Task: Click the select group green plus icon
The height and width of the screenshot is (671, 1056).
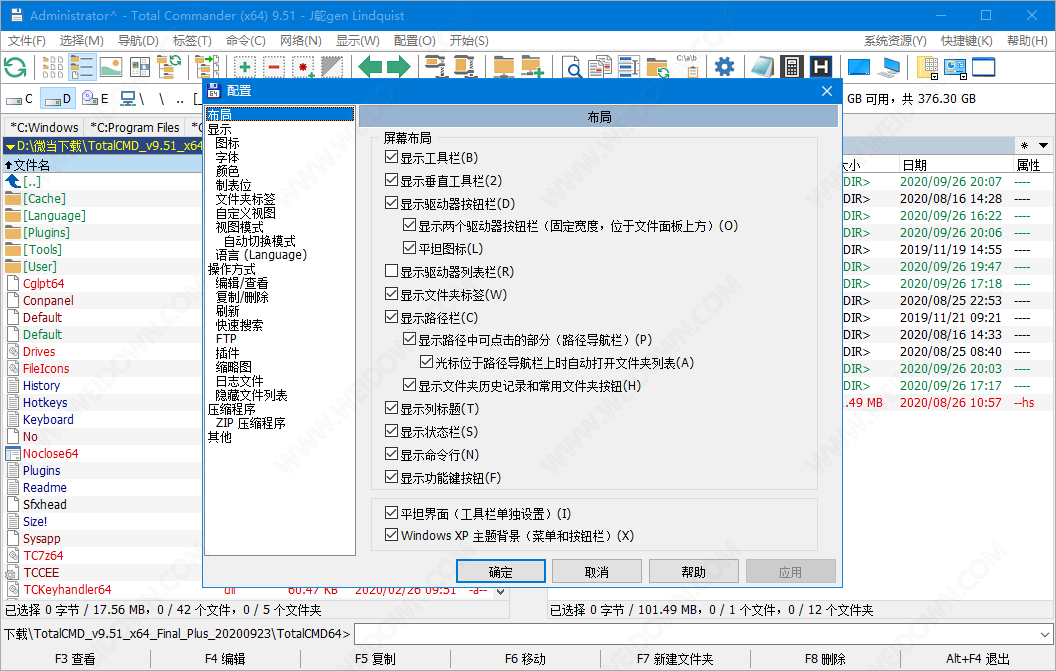Action: (x=244, y=67)
